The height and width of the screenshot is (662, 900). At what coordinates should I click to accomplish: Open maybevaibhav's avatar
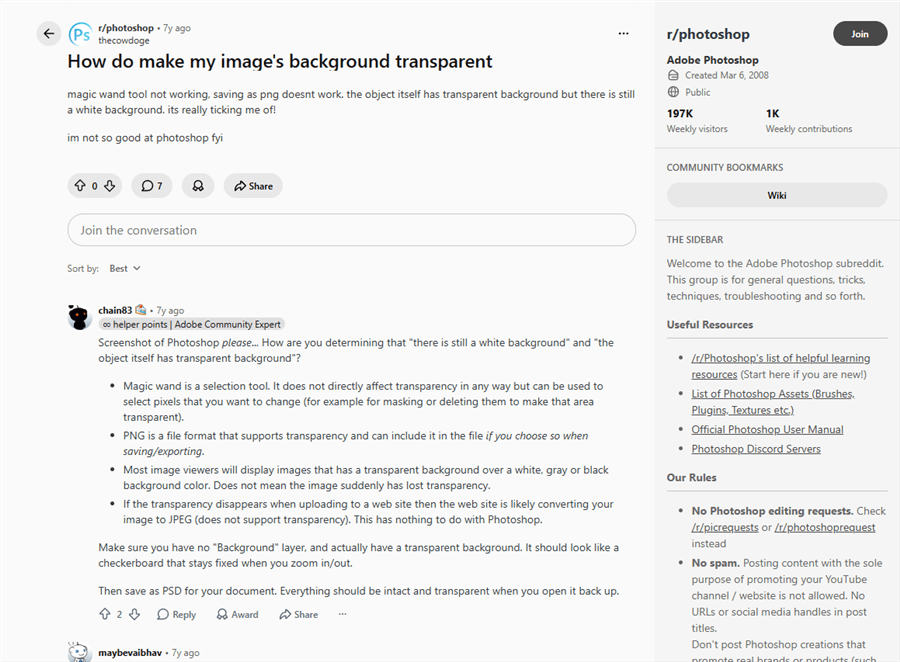click(x=79, y=653)
